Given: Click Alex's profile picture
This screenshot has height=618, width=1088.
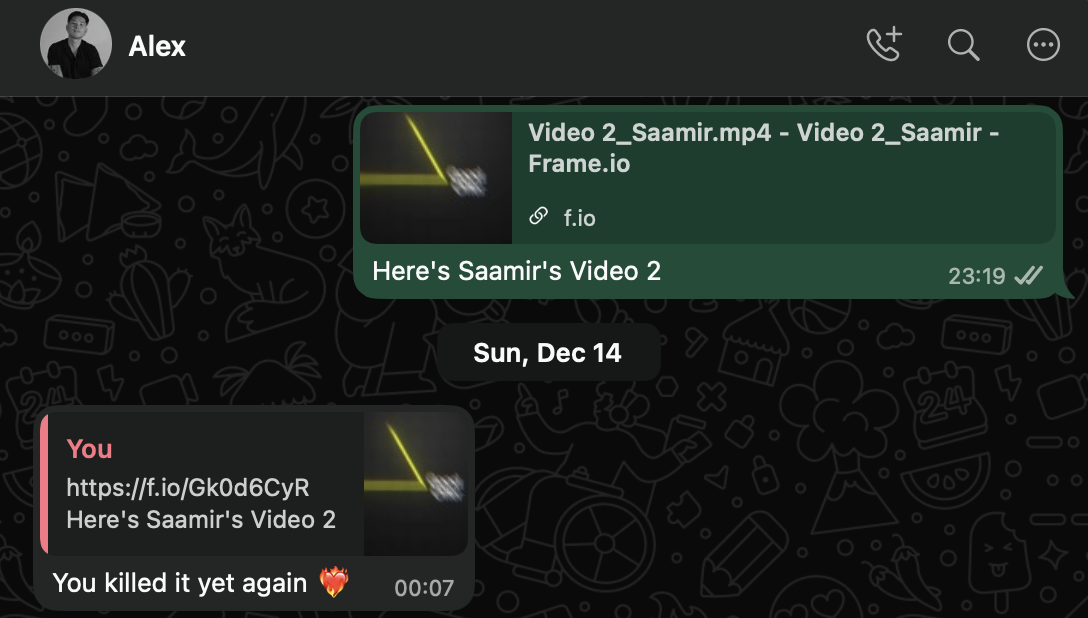Looking at the screenshot, I should point(75,45).
